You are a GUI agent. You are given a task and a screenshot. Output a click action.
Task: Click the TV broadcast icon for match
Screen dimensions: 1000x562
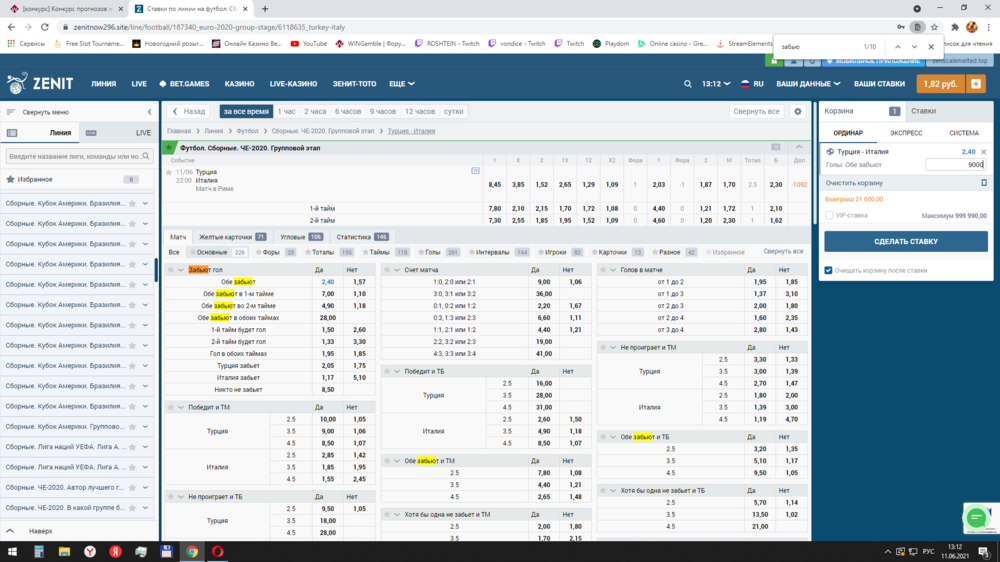click(x=475, y=171)
